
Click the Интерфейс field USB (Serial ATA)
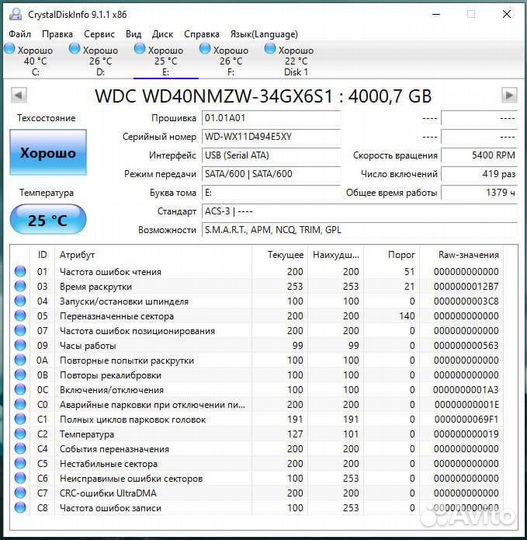(271, 155)
